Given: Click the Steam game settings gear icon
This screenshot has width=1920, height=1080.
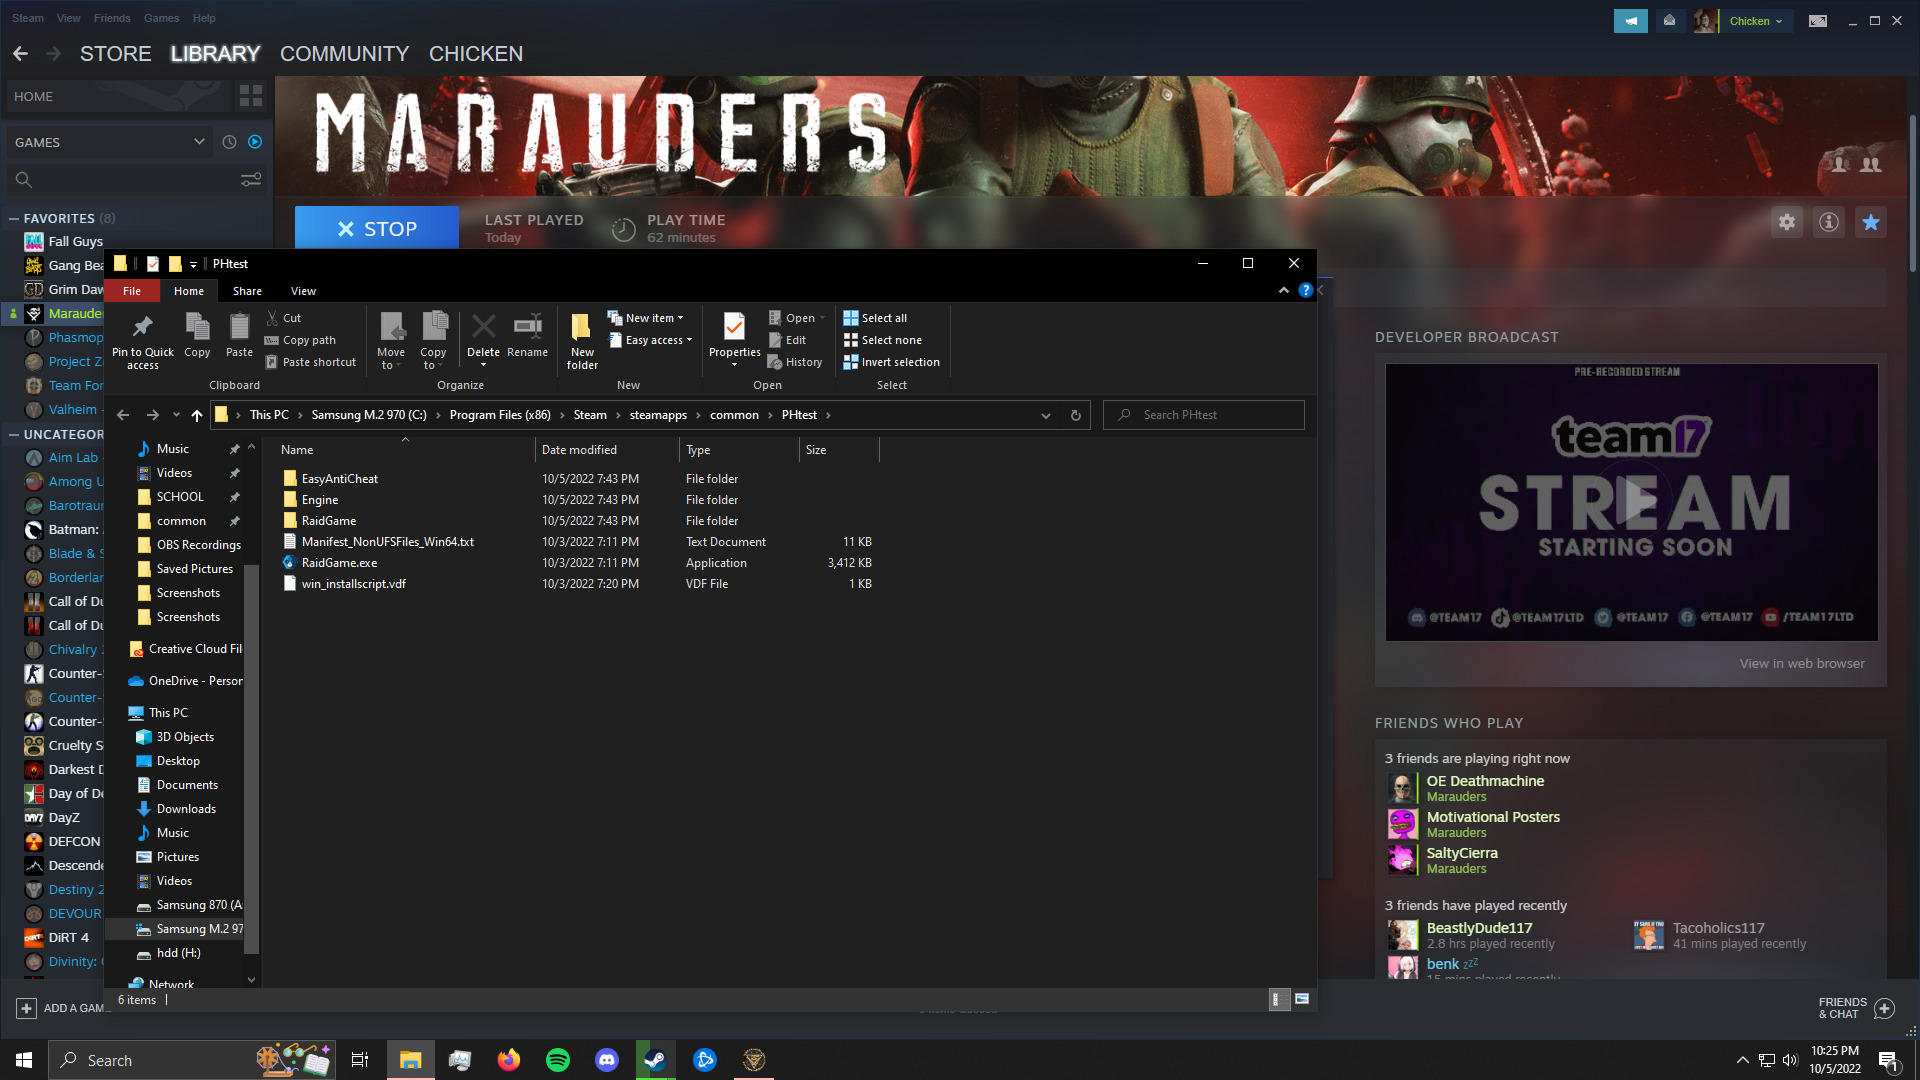Looking at the screenshot, I should pyautogui.click(x=1786, y=222).
